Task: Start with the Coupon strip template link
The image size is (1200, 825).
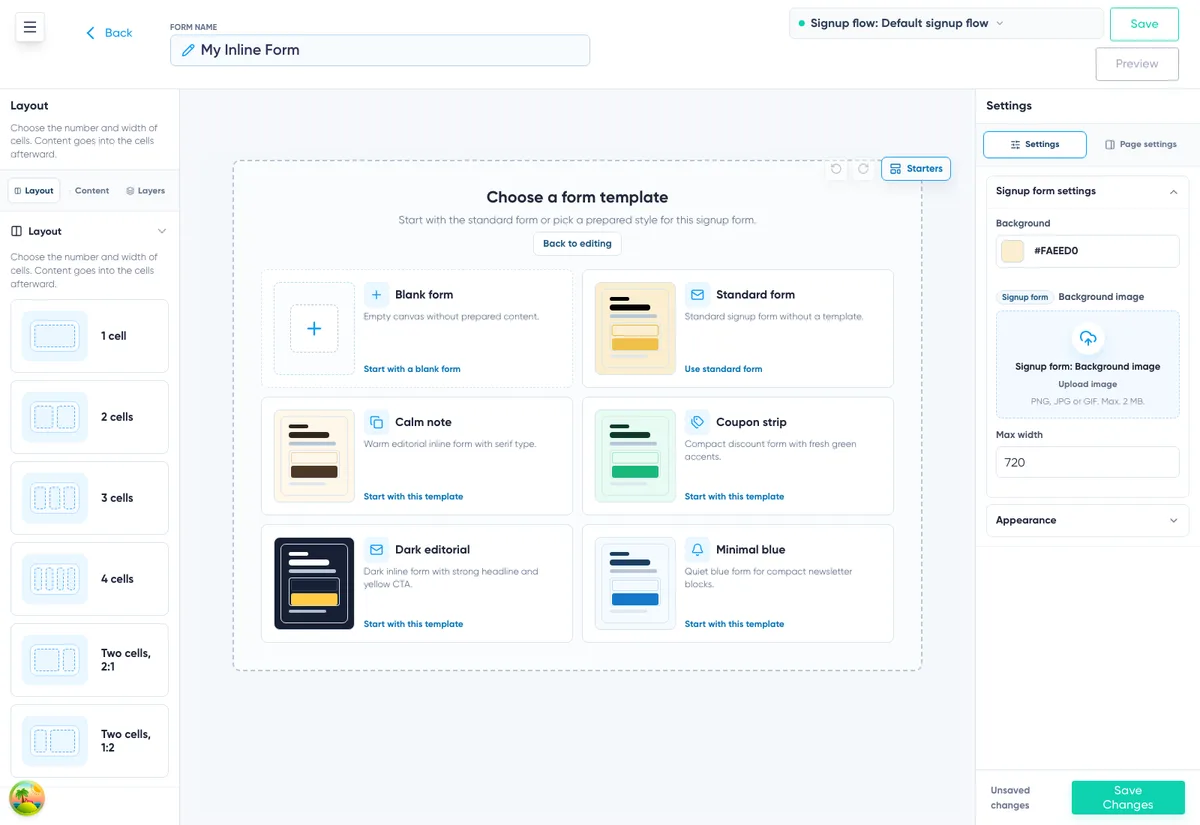Action: tap(734, 497)
